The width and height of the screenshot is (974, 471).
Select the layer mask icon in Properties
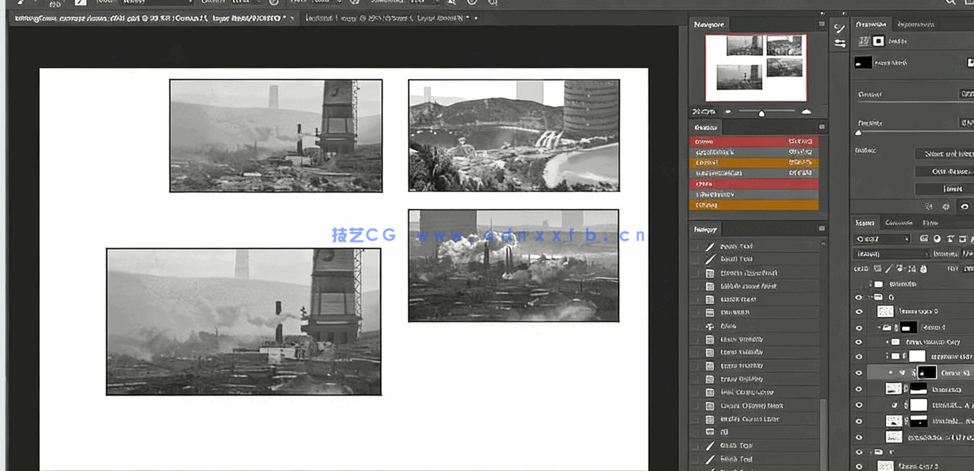coord(879,41)
